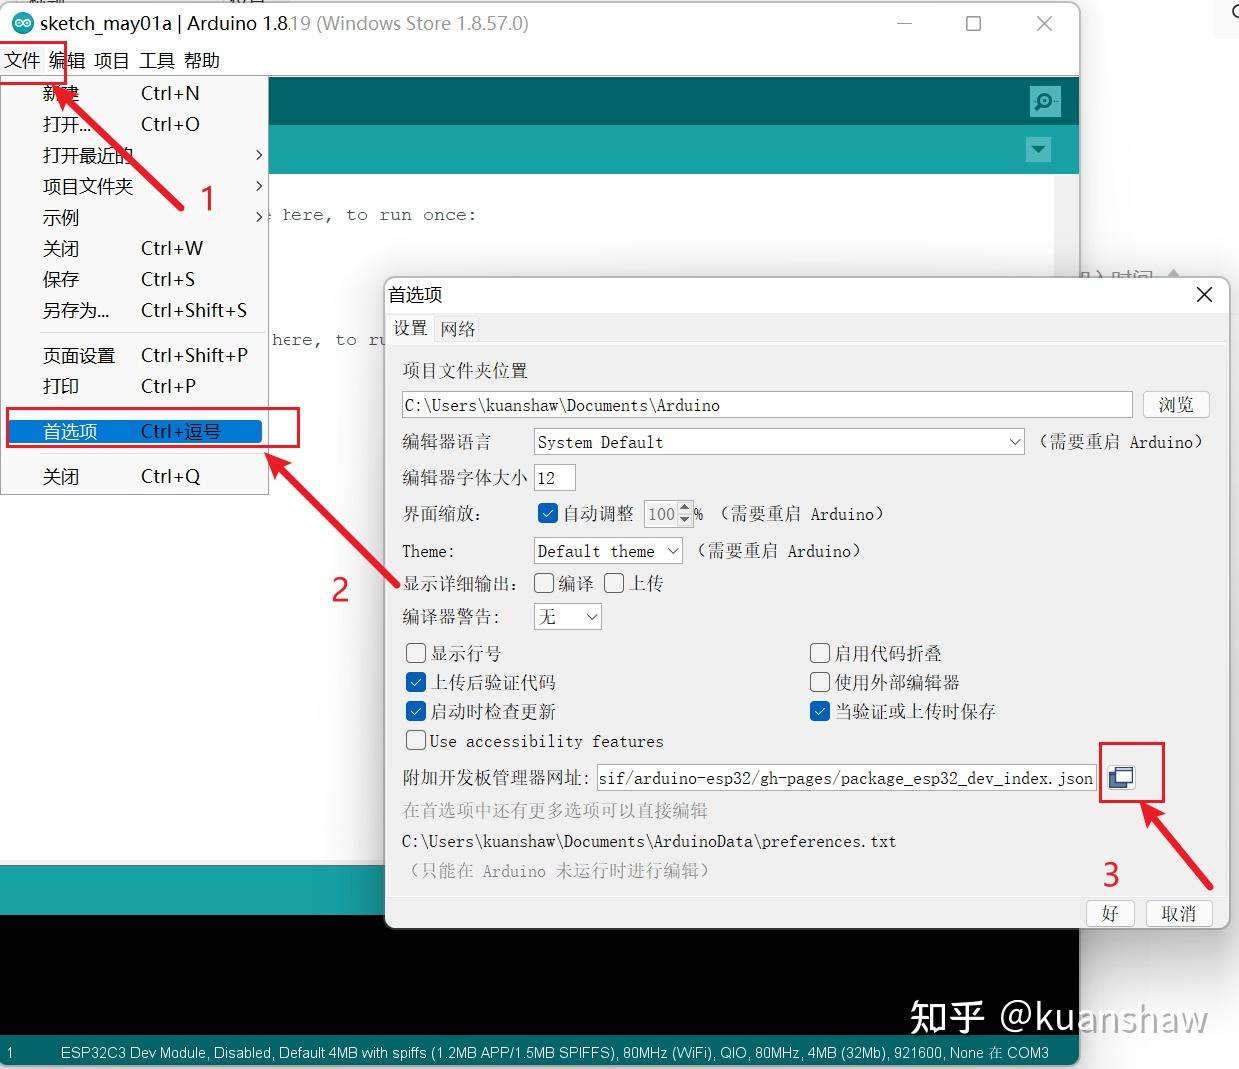This screenshot has height=1069, width=1239.
Task: Click the 好 button to confirm
Action: pyautogui.click(x=1109, y=912)
